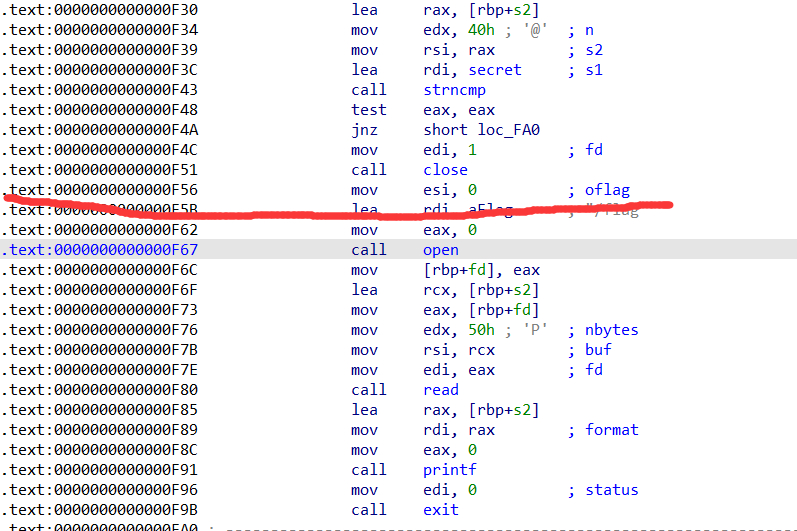Click lea rcx, [rbp+s2] operand
This screenshot has width=797, height=531.
point(481,290)
